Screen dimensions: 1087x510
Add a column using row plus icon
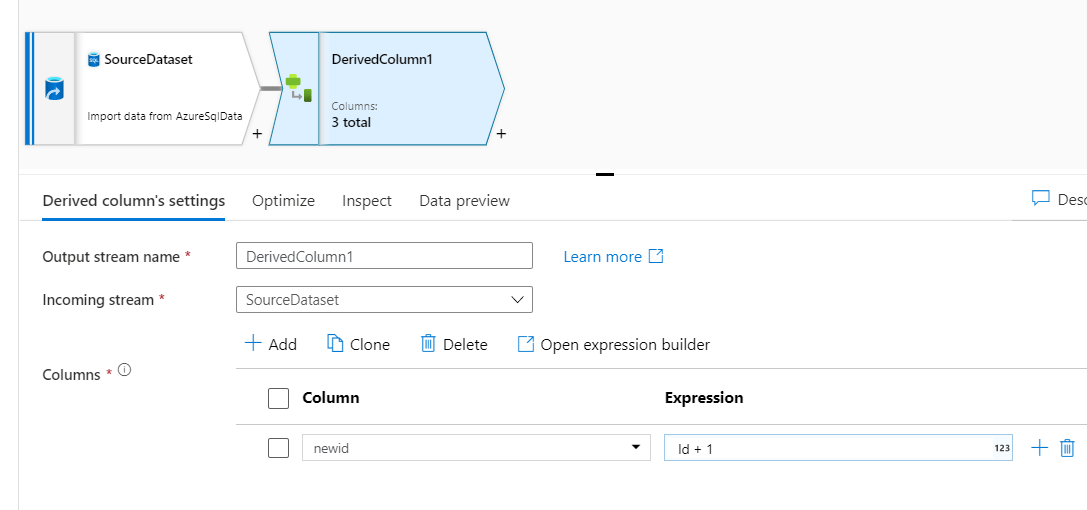click(x=1039, y=448)
